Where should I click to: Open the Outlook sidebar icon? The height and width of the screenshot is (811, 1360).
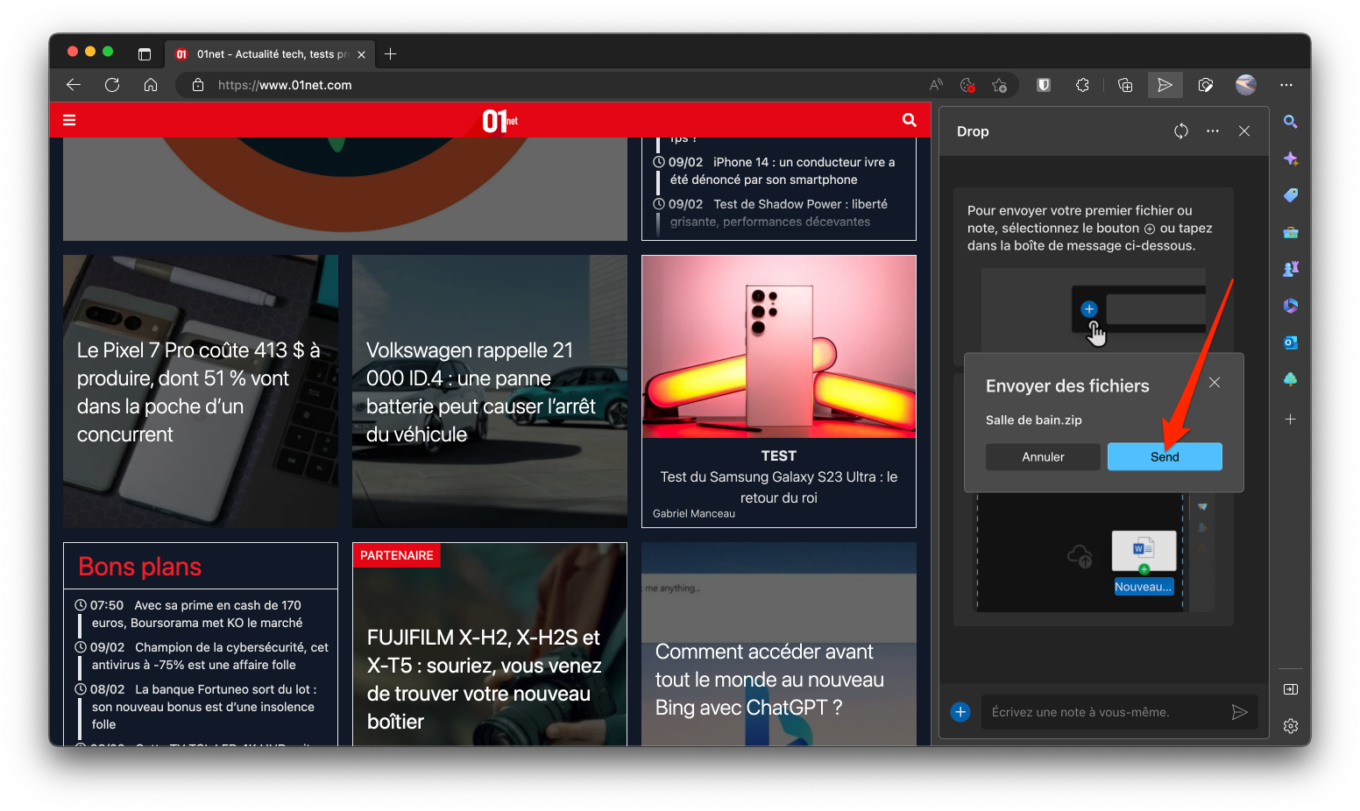1290,343
